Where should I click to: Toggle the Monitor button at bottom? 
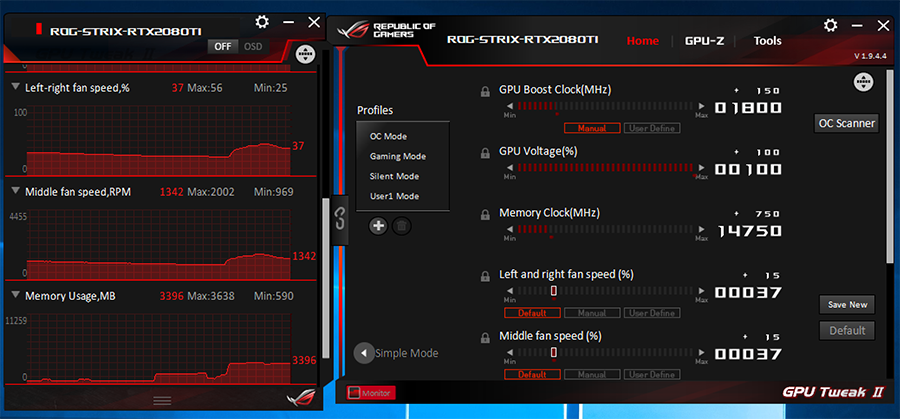370,393
